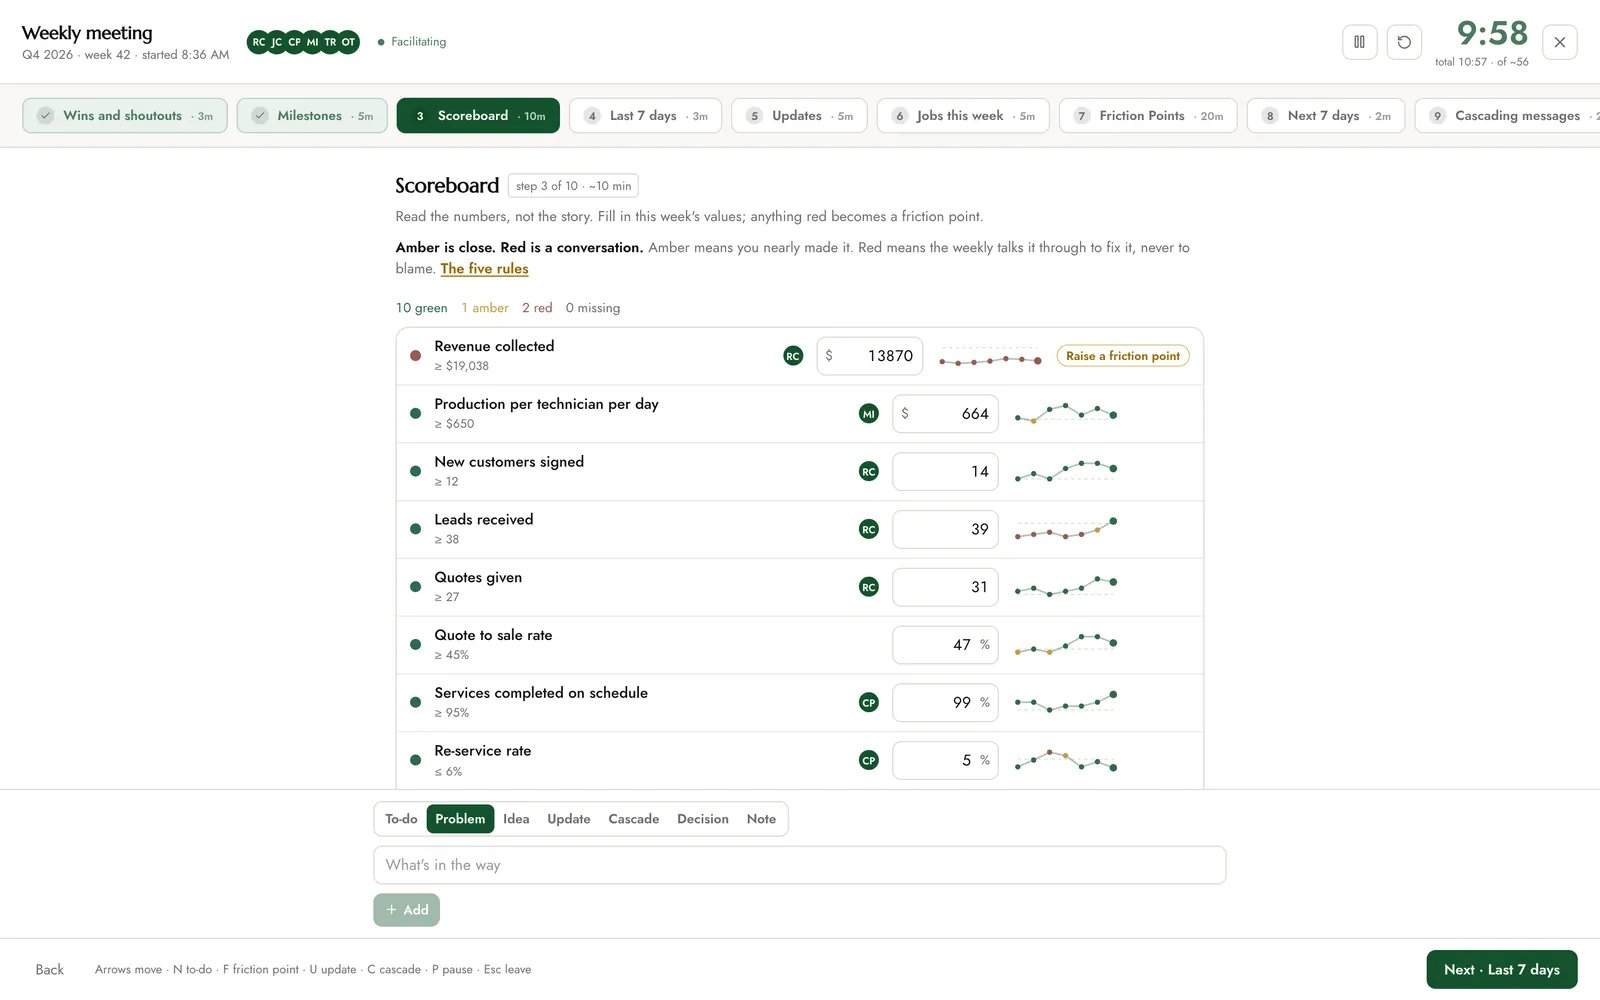The height and width of the screenshot is (1000, 1600).
Task: Click the Revenue collected trend sparkline
Action: (990, 358)
